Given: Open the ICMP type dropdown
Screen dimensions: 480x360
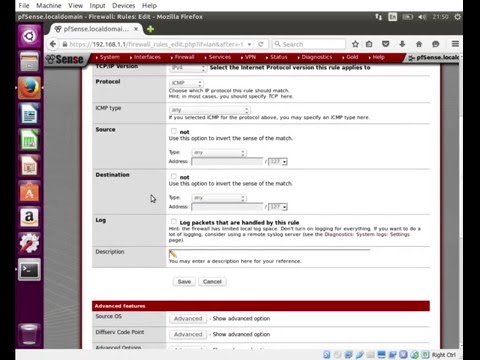Looking at the screenshot, I should tap(210, 110).
